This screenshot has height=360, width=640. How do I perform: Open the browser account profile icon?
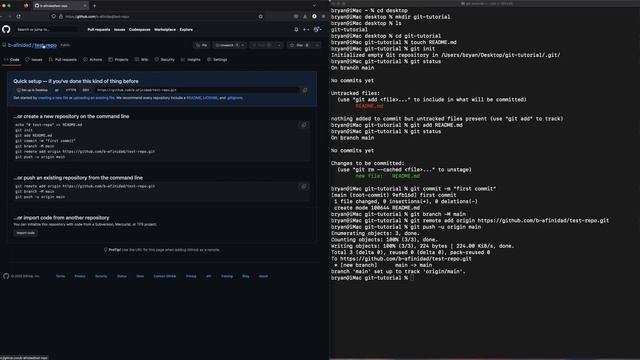coord(314,16)
